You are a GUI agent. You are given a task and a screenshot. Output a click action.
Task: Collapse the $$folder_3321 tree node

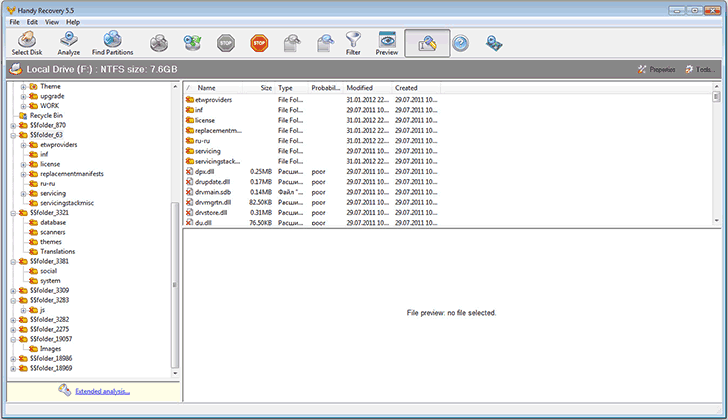(13, 213)
